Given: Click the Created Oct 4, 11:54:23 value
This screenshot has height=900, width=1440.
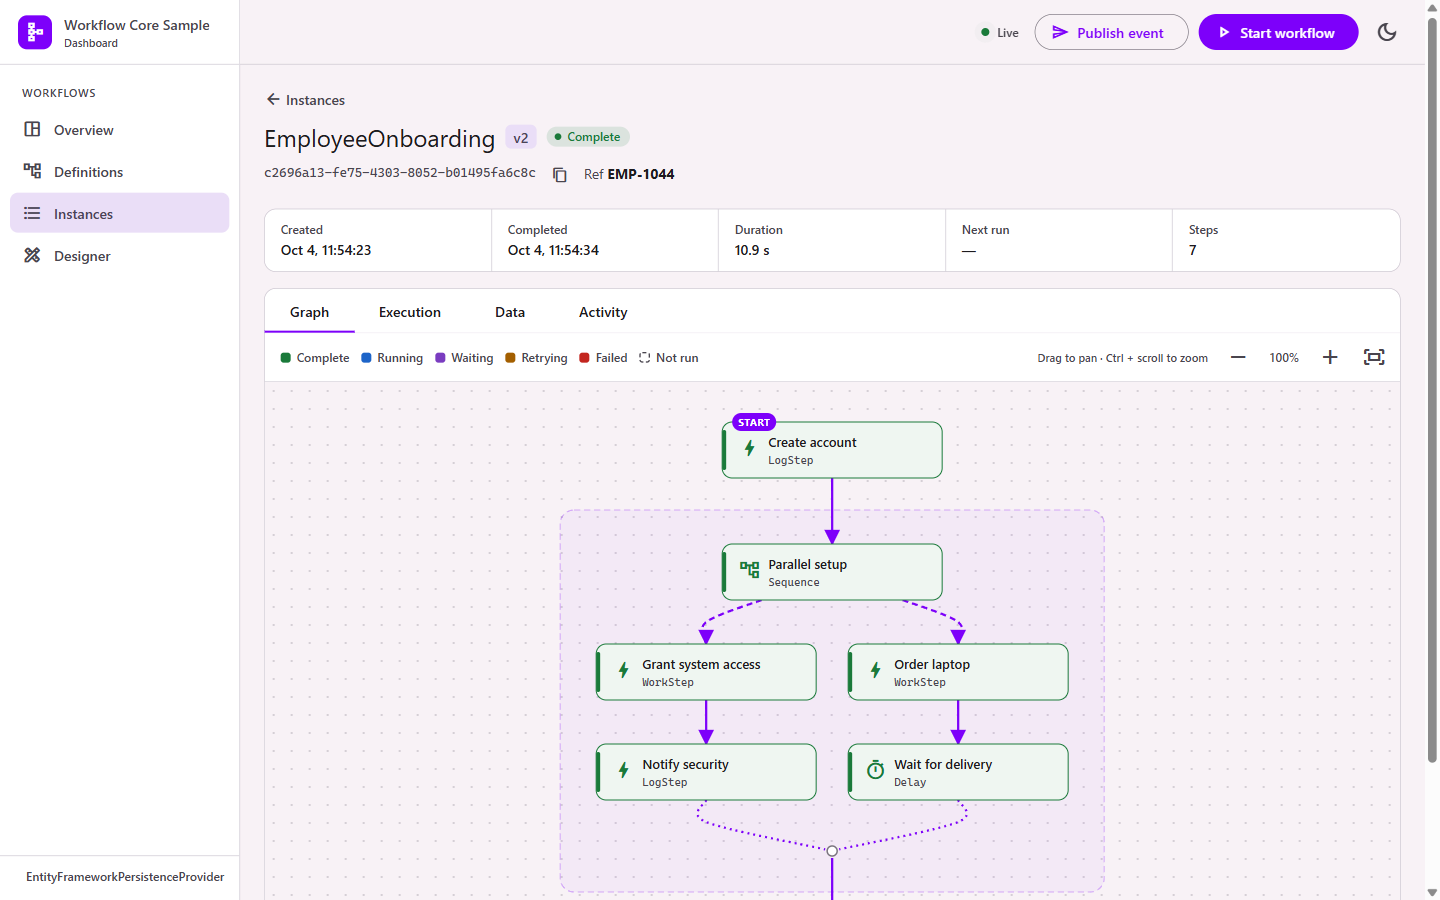Looking at the screenshot, I should point(326,250).
